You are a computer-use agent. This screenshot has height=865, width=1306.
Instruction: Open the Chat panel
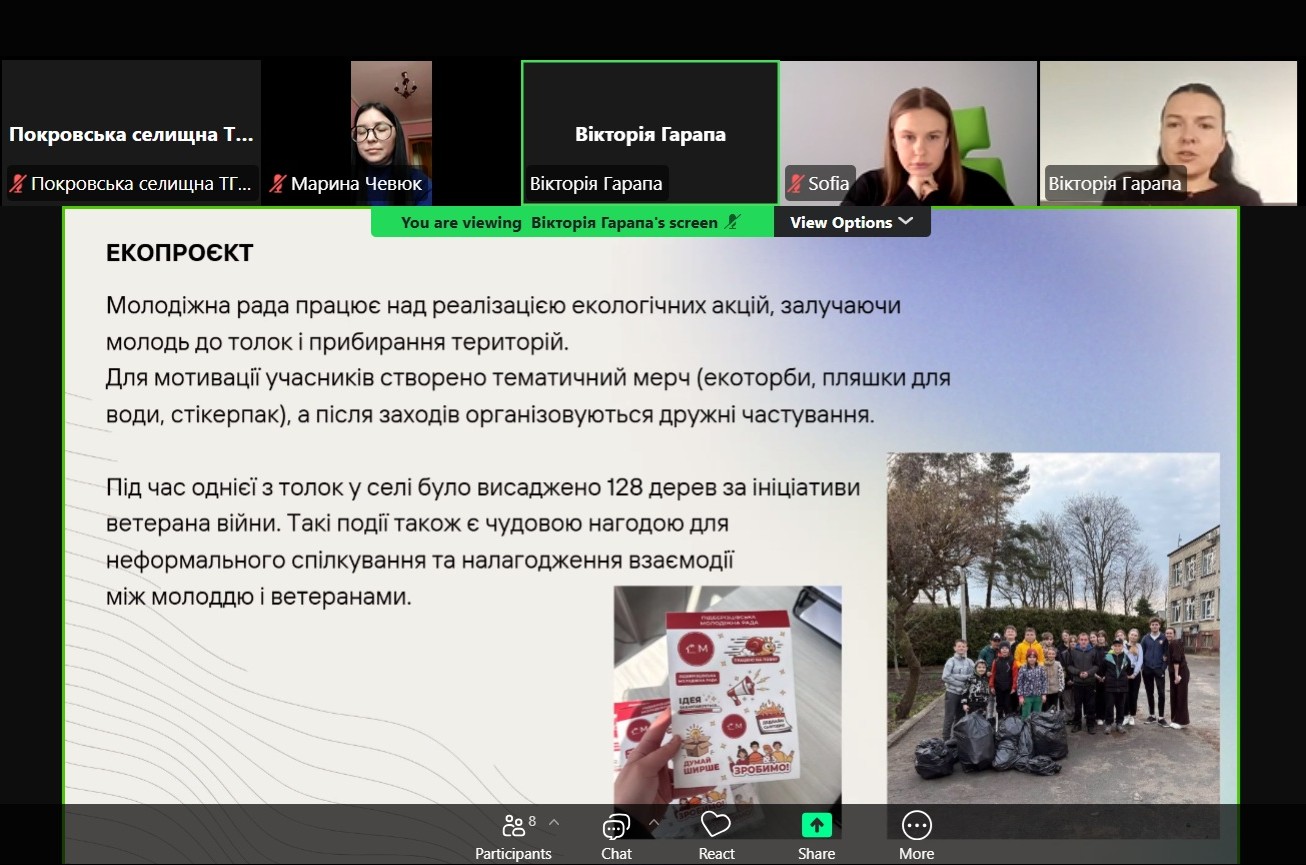[x=616, y=826]
